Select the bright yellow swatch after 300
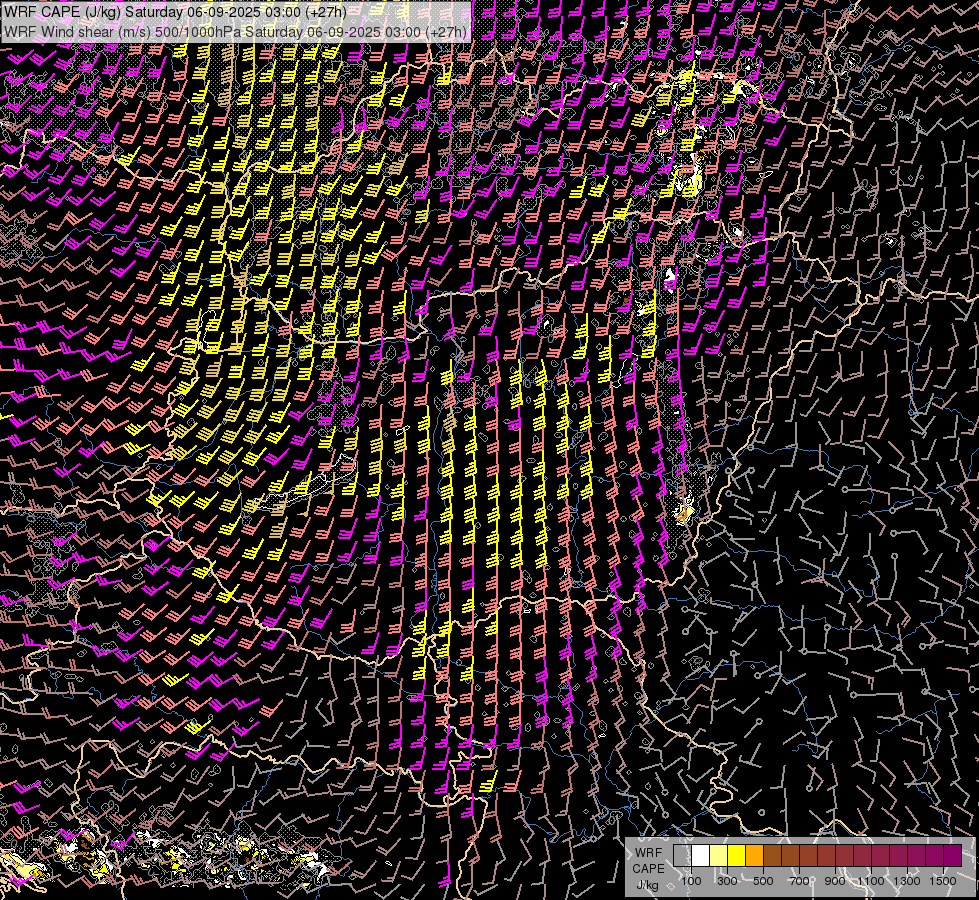979x900 pixels. 737,856
